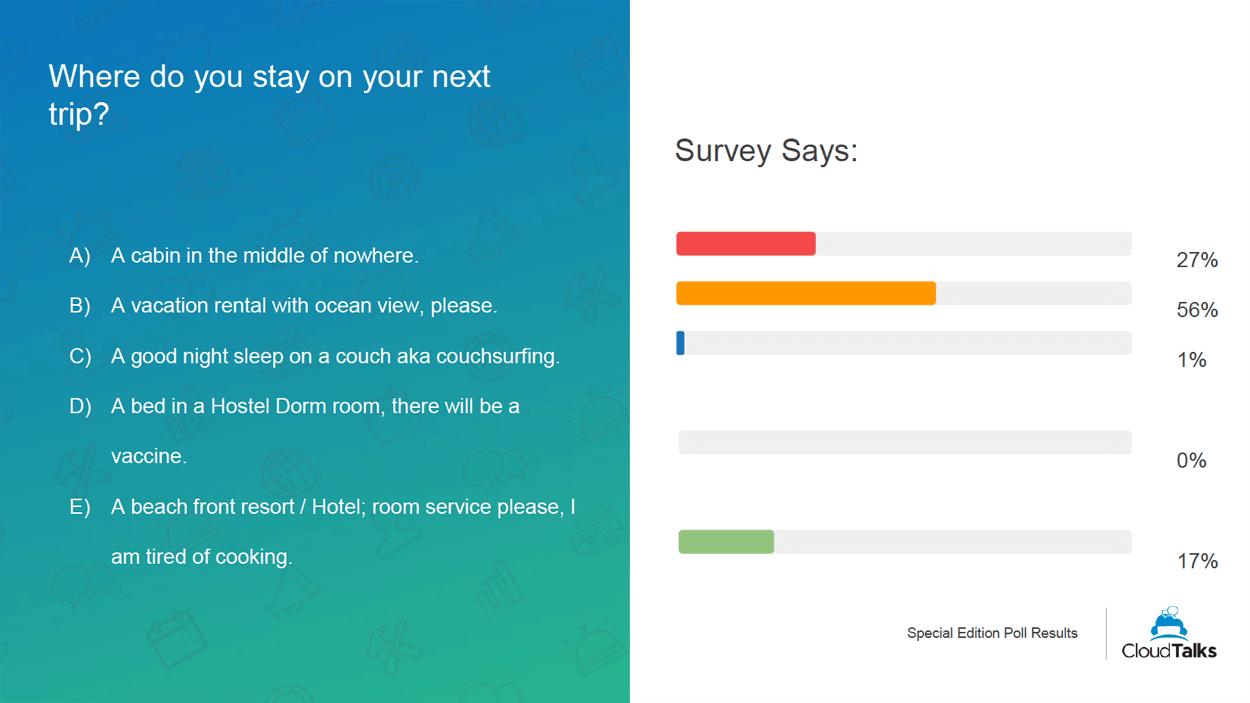Click the CloudTalks cloud logo icon
The height and width of the screenshot is (703, 1250).
point(1169,623)
